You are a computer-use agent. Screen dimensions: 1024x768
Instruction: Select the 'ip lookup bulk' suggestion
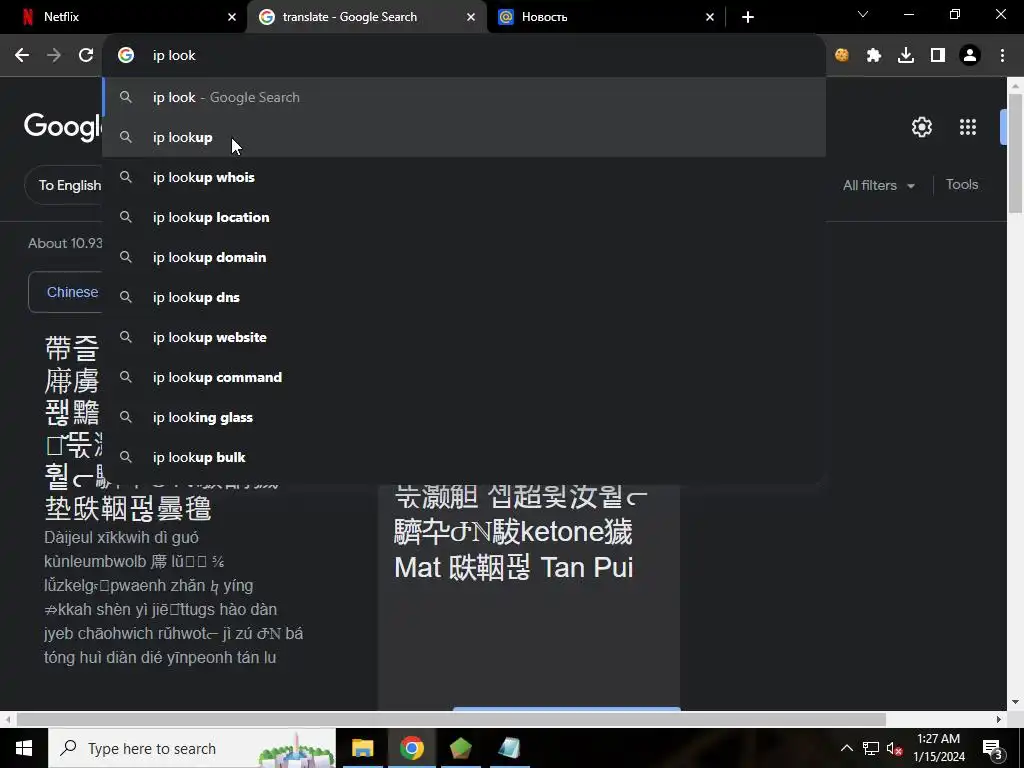tap(464, 457)
